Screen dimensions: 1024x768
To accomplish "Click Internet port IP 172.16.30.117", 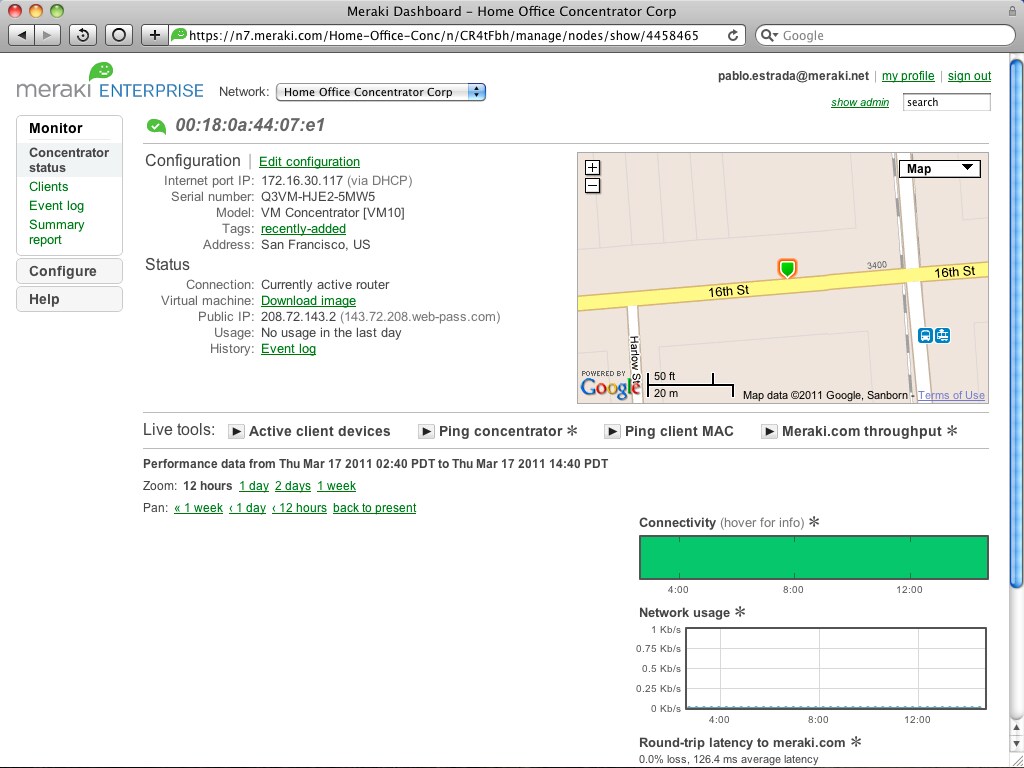I will point(302,180).
